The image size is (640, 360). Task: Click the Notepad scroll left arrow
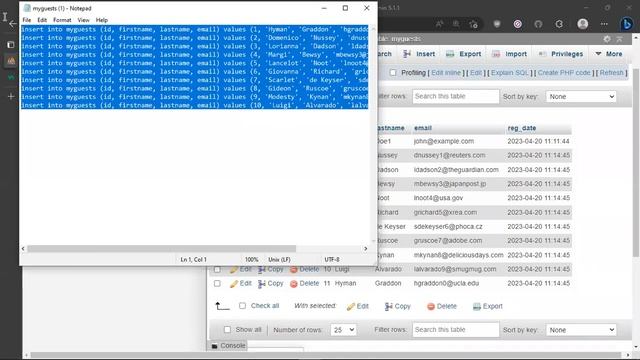(x=23, y=249)
